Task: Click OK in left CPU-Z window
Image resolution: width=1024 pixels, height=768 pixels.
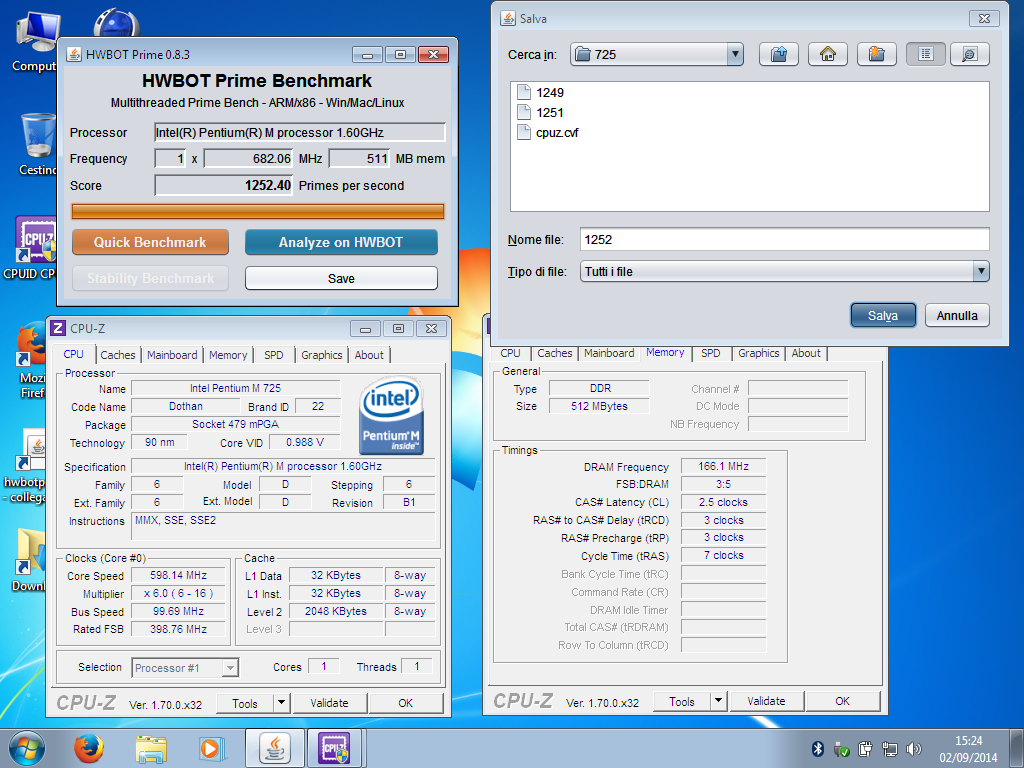Action: point(406,703)
